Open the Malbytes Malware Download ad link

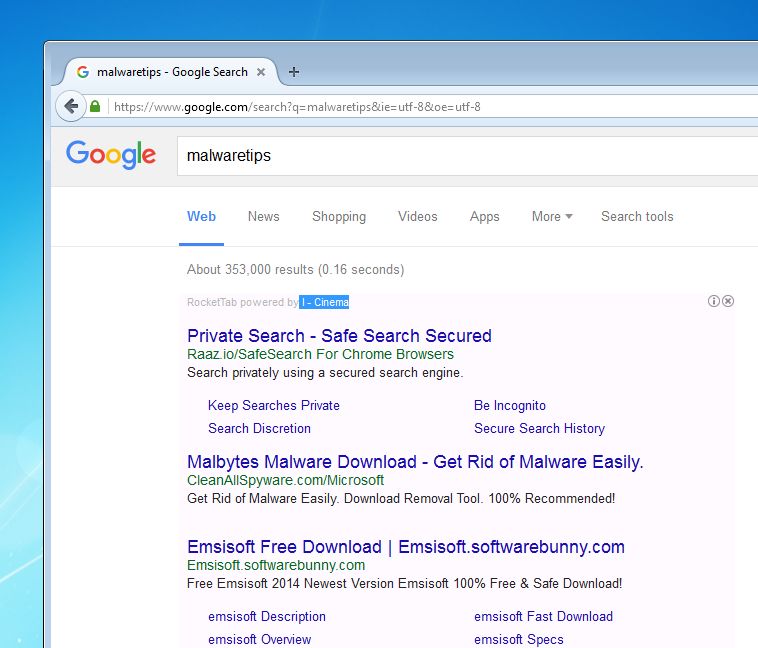tap(415, 462)
